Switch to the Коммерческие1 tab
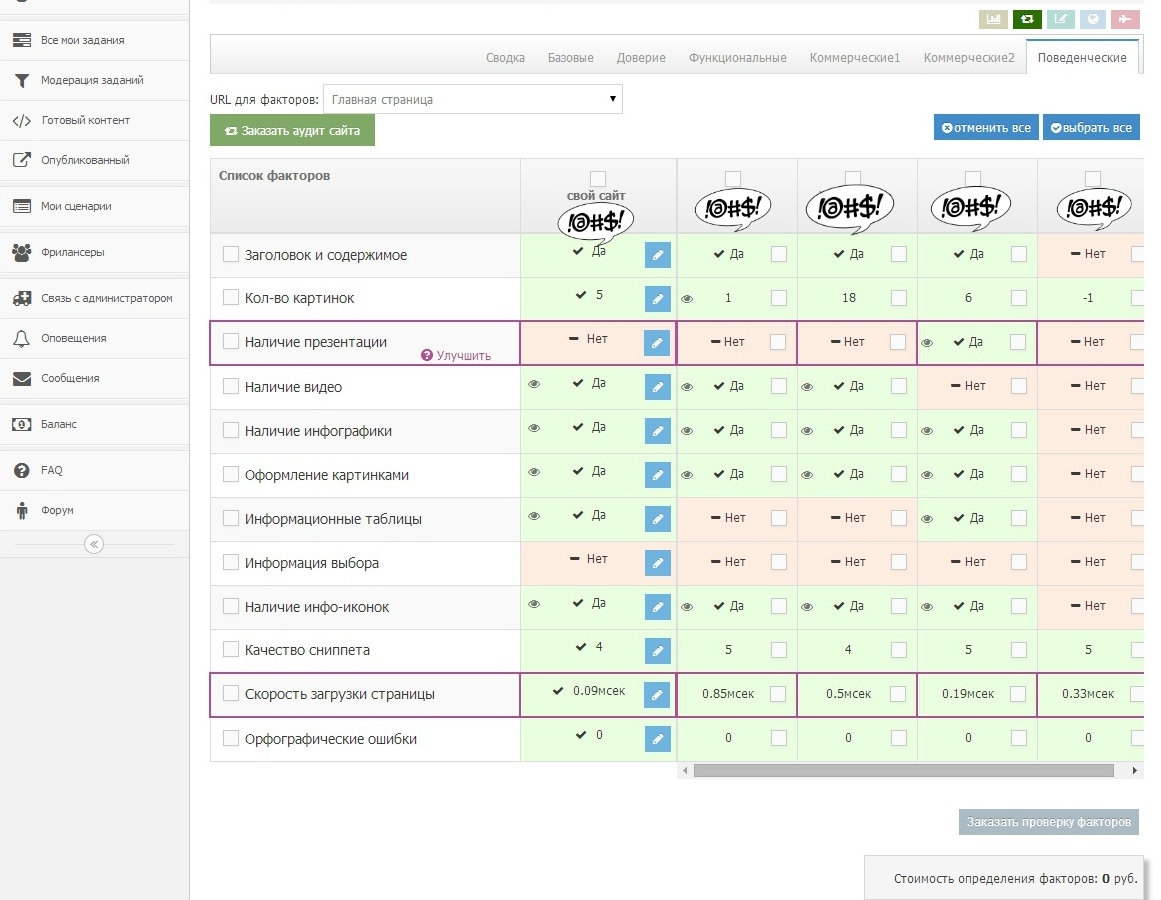Screen dimensions: 1161x900 point(855,58)
